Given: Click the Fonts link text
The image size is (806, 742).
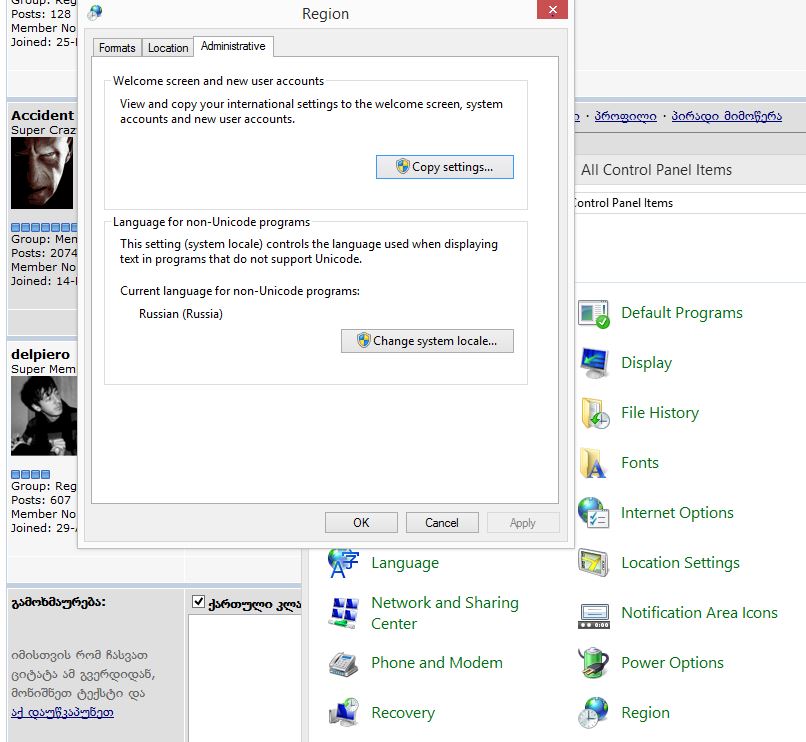Looking at the screenshot, I should coord(640,463).
